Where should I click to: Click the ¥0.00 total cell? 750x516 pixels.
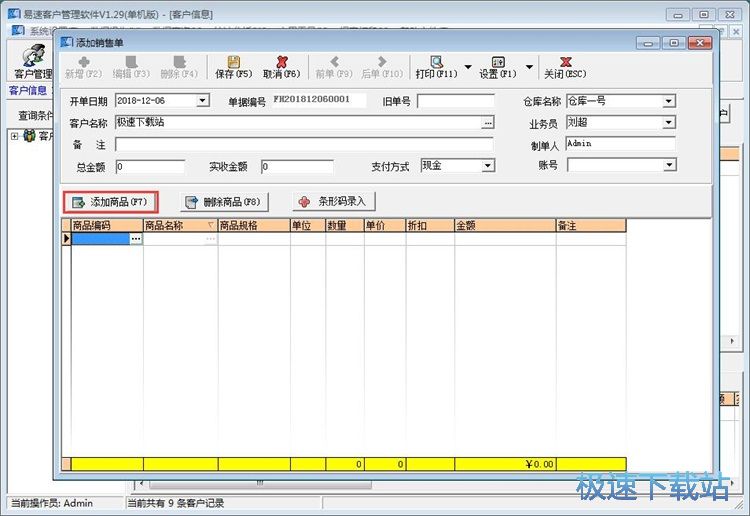506,464
